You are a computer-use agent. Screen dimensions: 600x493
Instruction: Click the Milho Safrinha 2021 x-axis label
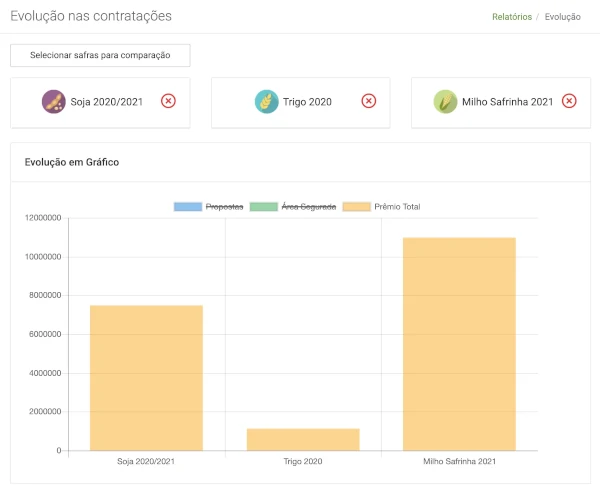pos(459,461)
